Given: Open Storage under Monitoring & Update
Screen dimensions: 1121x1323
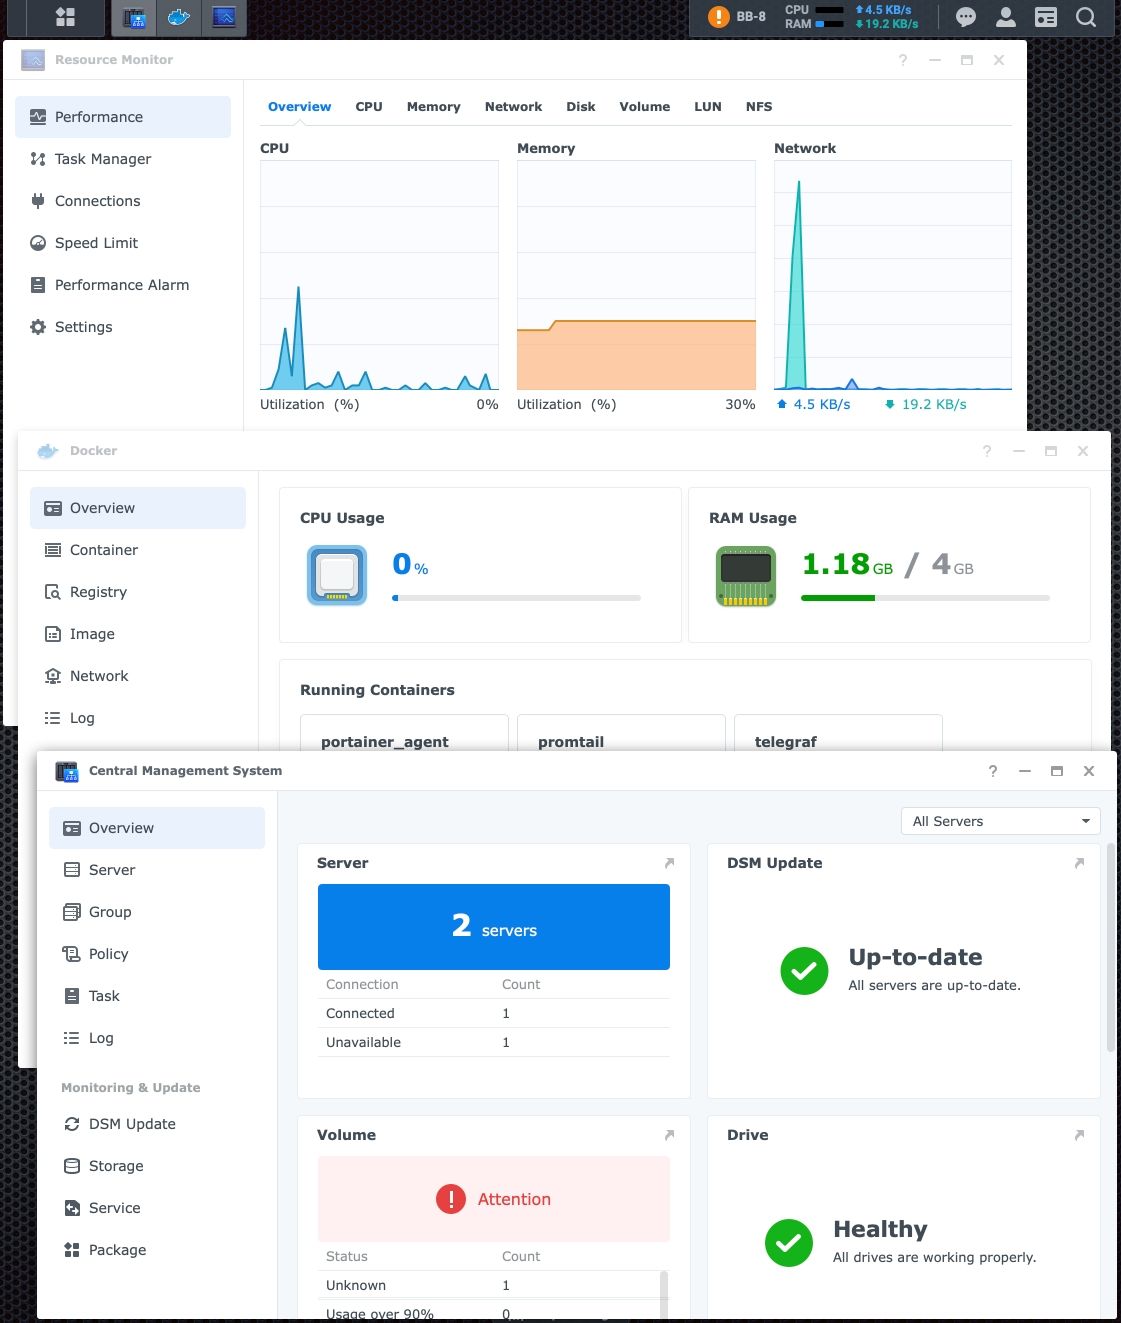Looking at the screenshot, I should tap(157, 1166).
